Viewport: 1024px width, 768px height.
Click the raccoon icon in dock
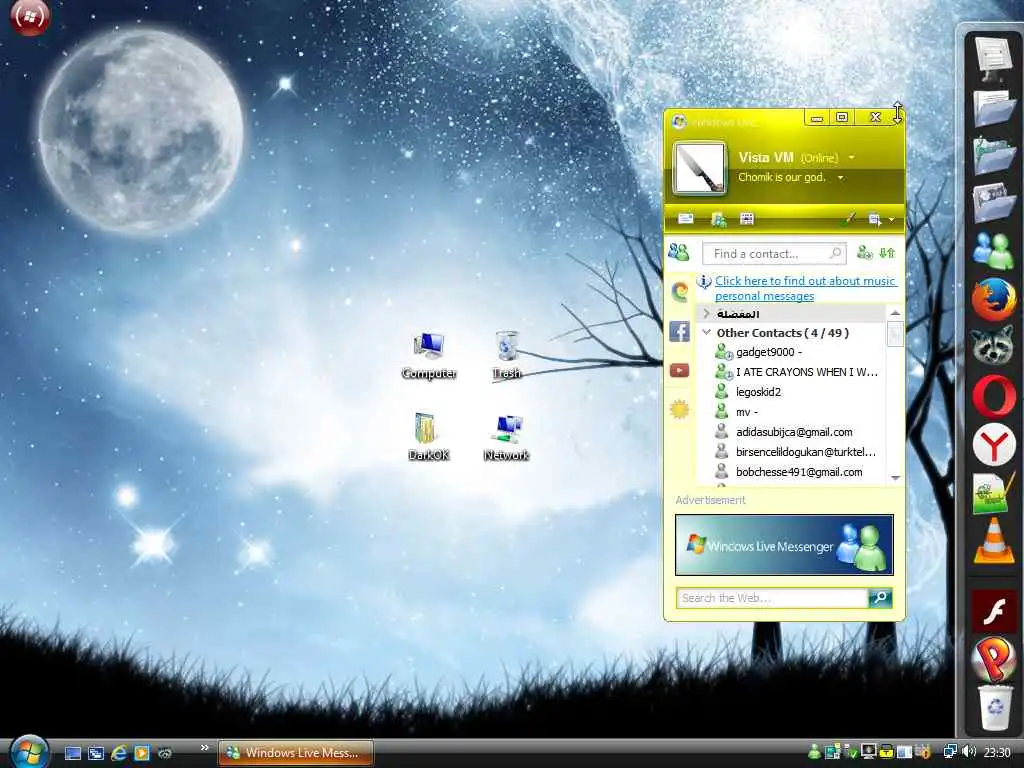click(x=993, y=347)
